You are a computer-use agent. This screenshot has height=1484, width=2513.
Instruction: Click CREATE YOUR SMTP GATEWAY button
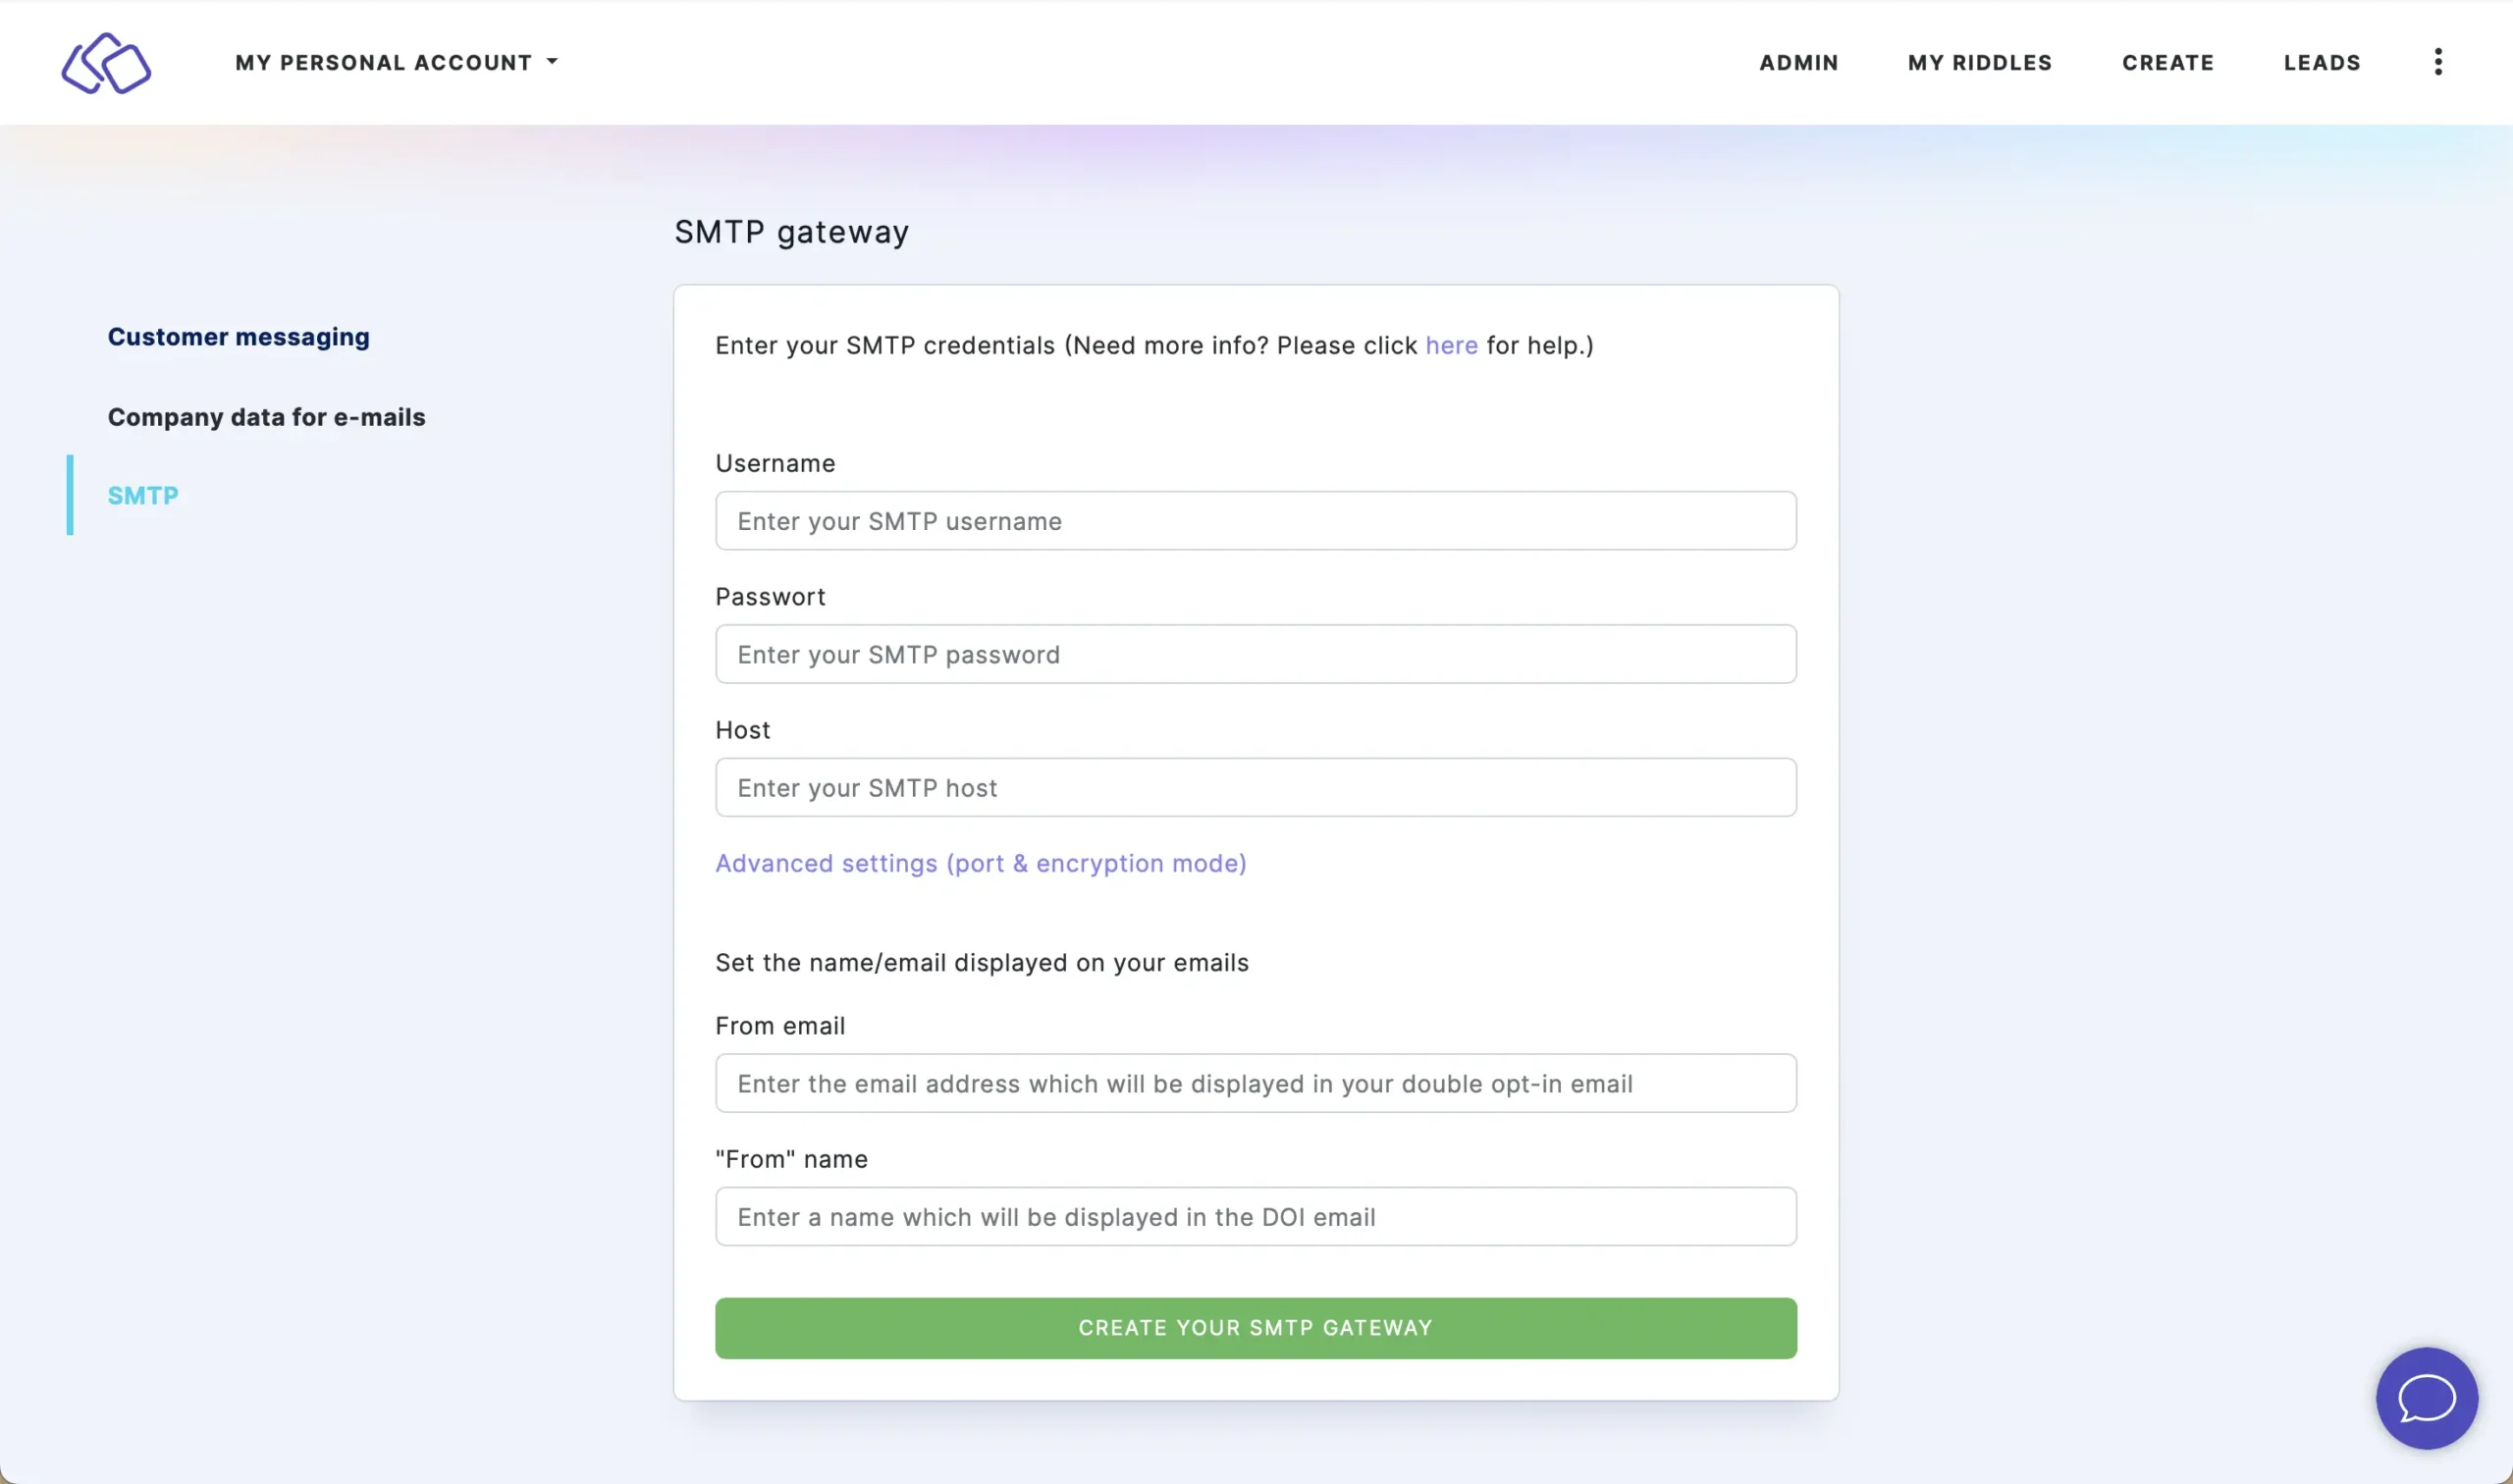point(1256,1327)
